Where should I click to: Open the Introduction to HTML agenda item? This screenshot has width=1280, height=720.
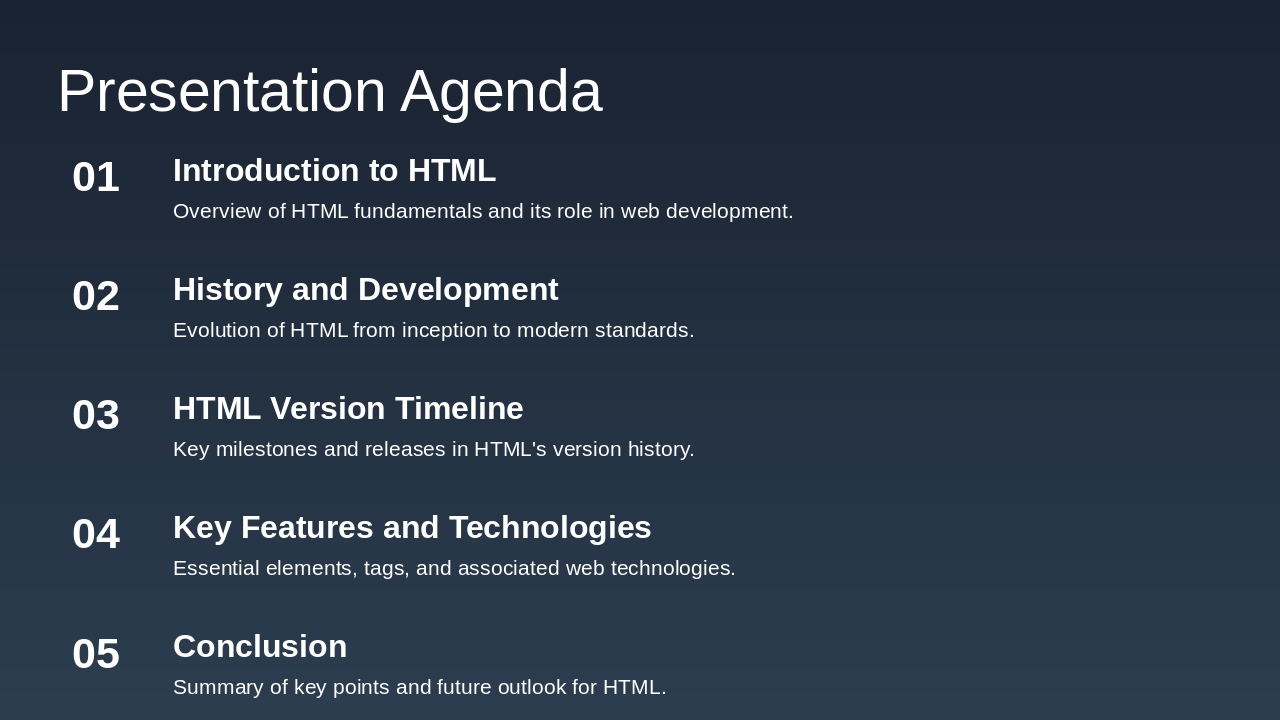tap(334, 170)
